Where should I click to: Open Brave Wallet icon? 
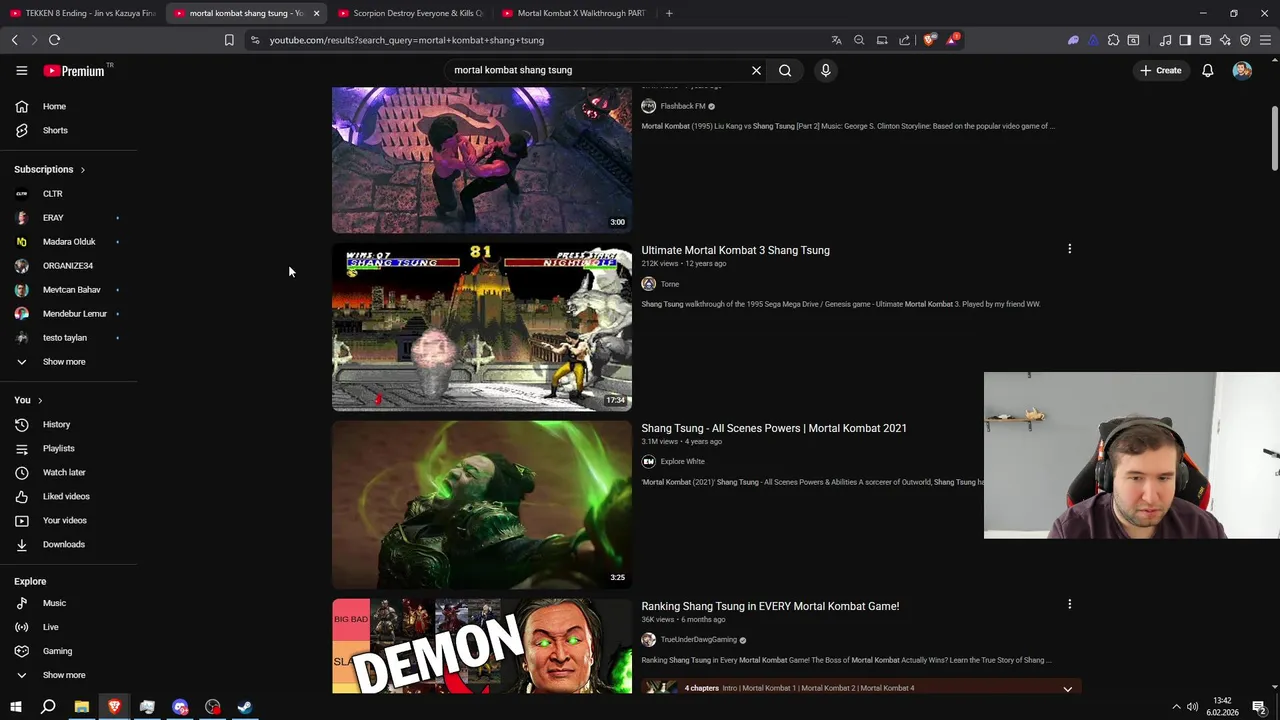pyautogui.click(x=1205, y=40)
